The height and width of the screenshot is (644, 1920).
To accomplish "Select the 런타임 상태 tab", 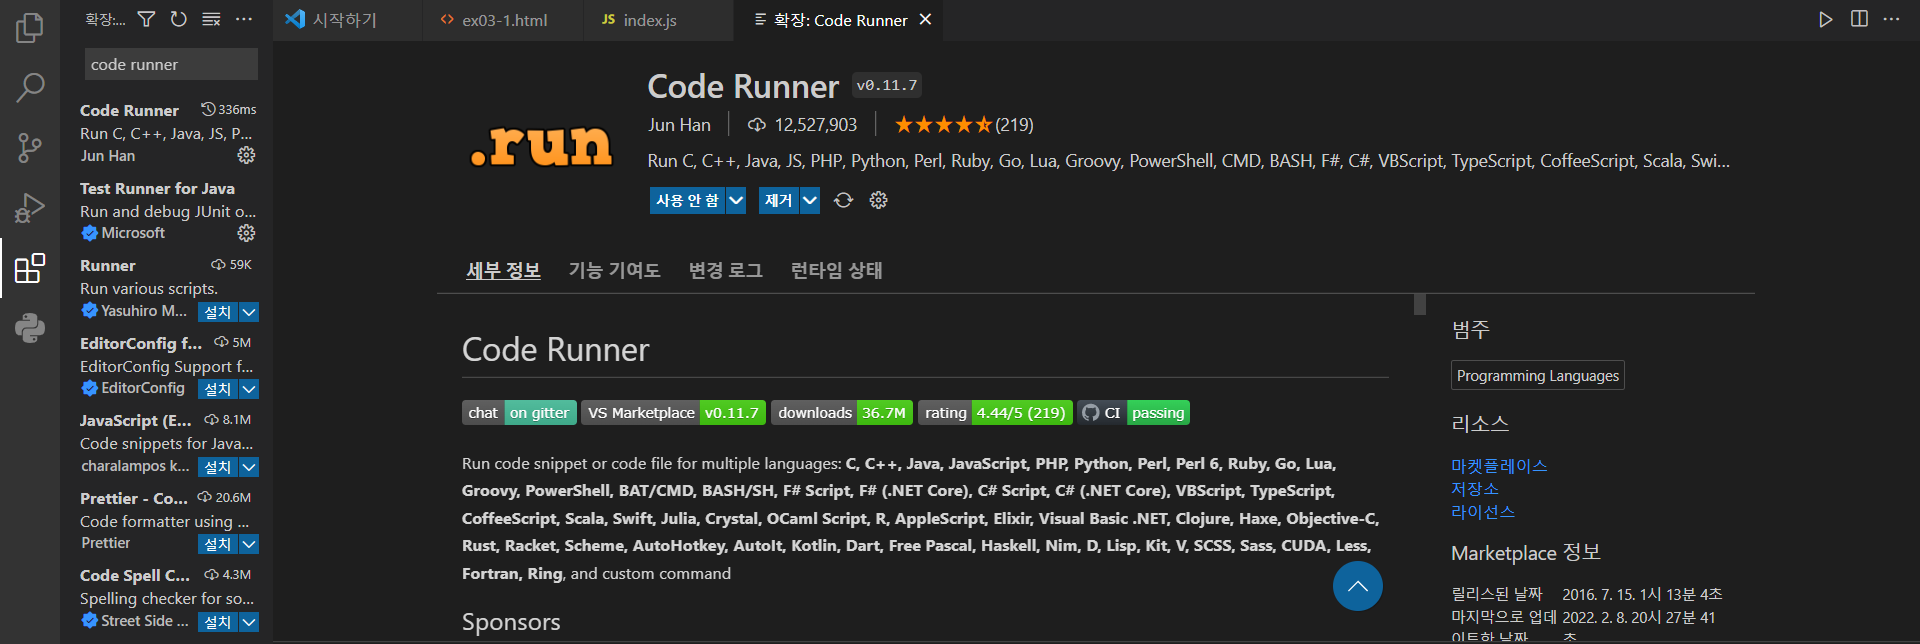I will coord(836,270).
